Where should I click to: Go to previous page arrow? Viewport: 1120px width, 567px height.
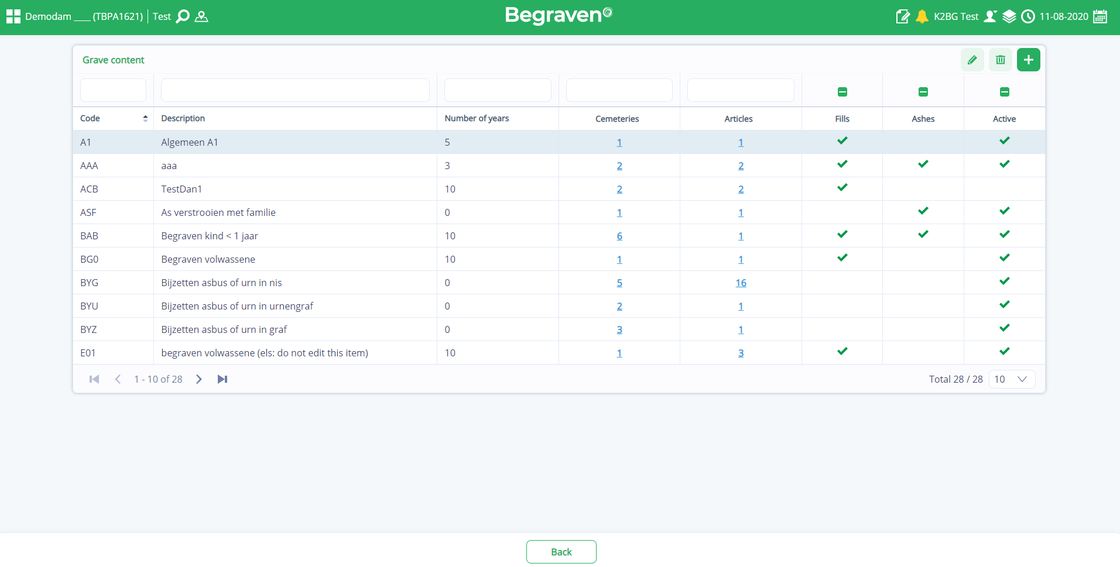118,379
